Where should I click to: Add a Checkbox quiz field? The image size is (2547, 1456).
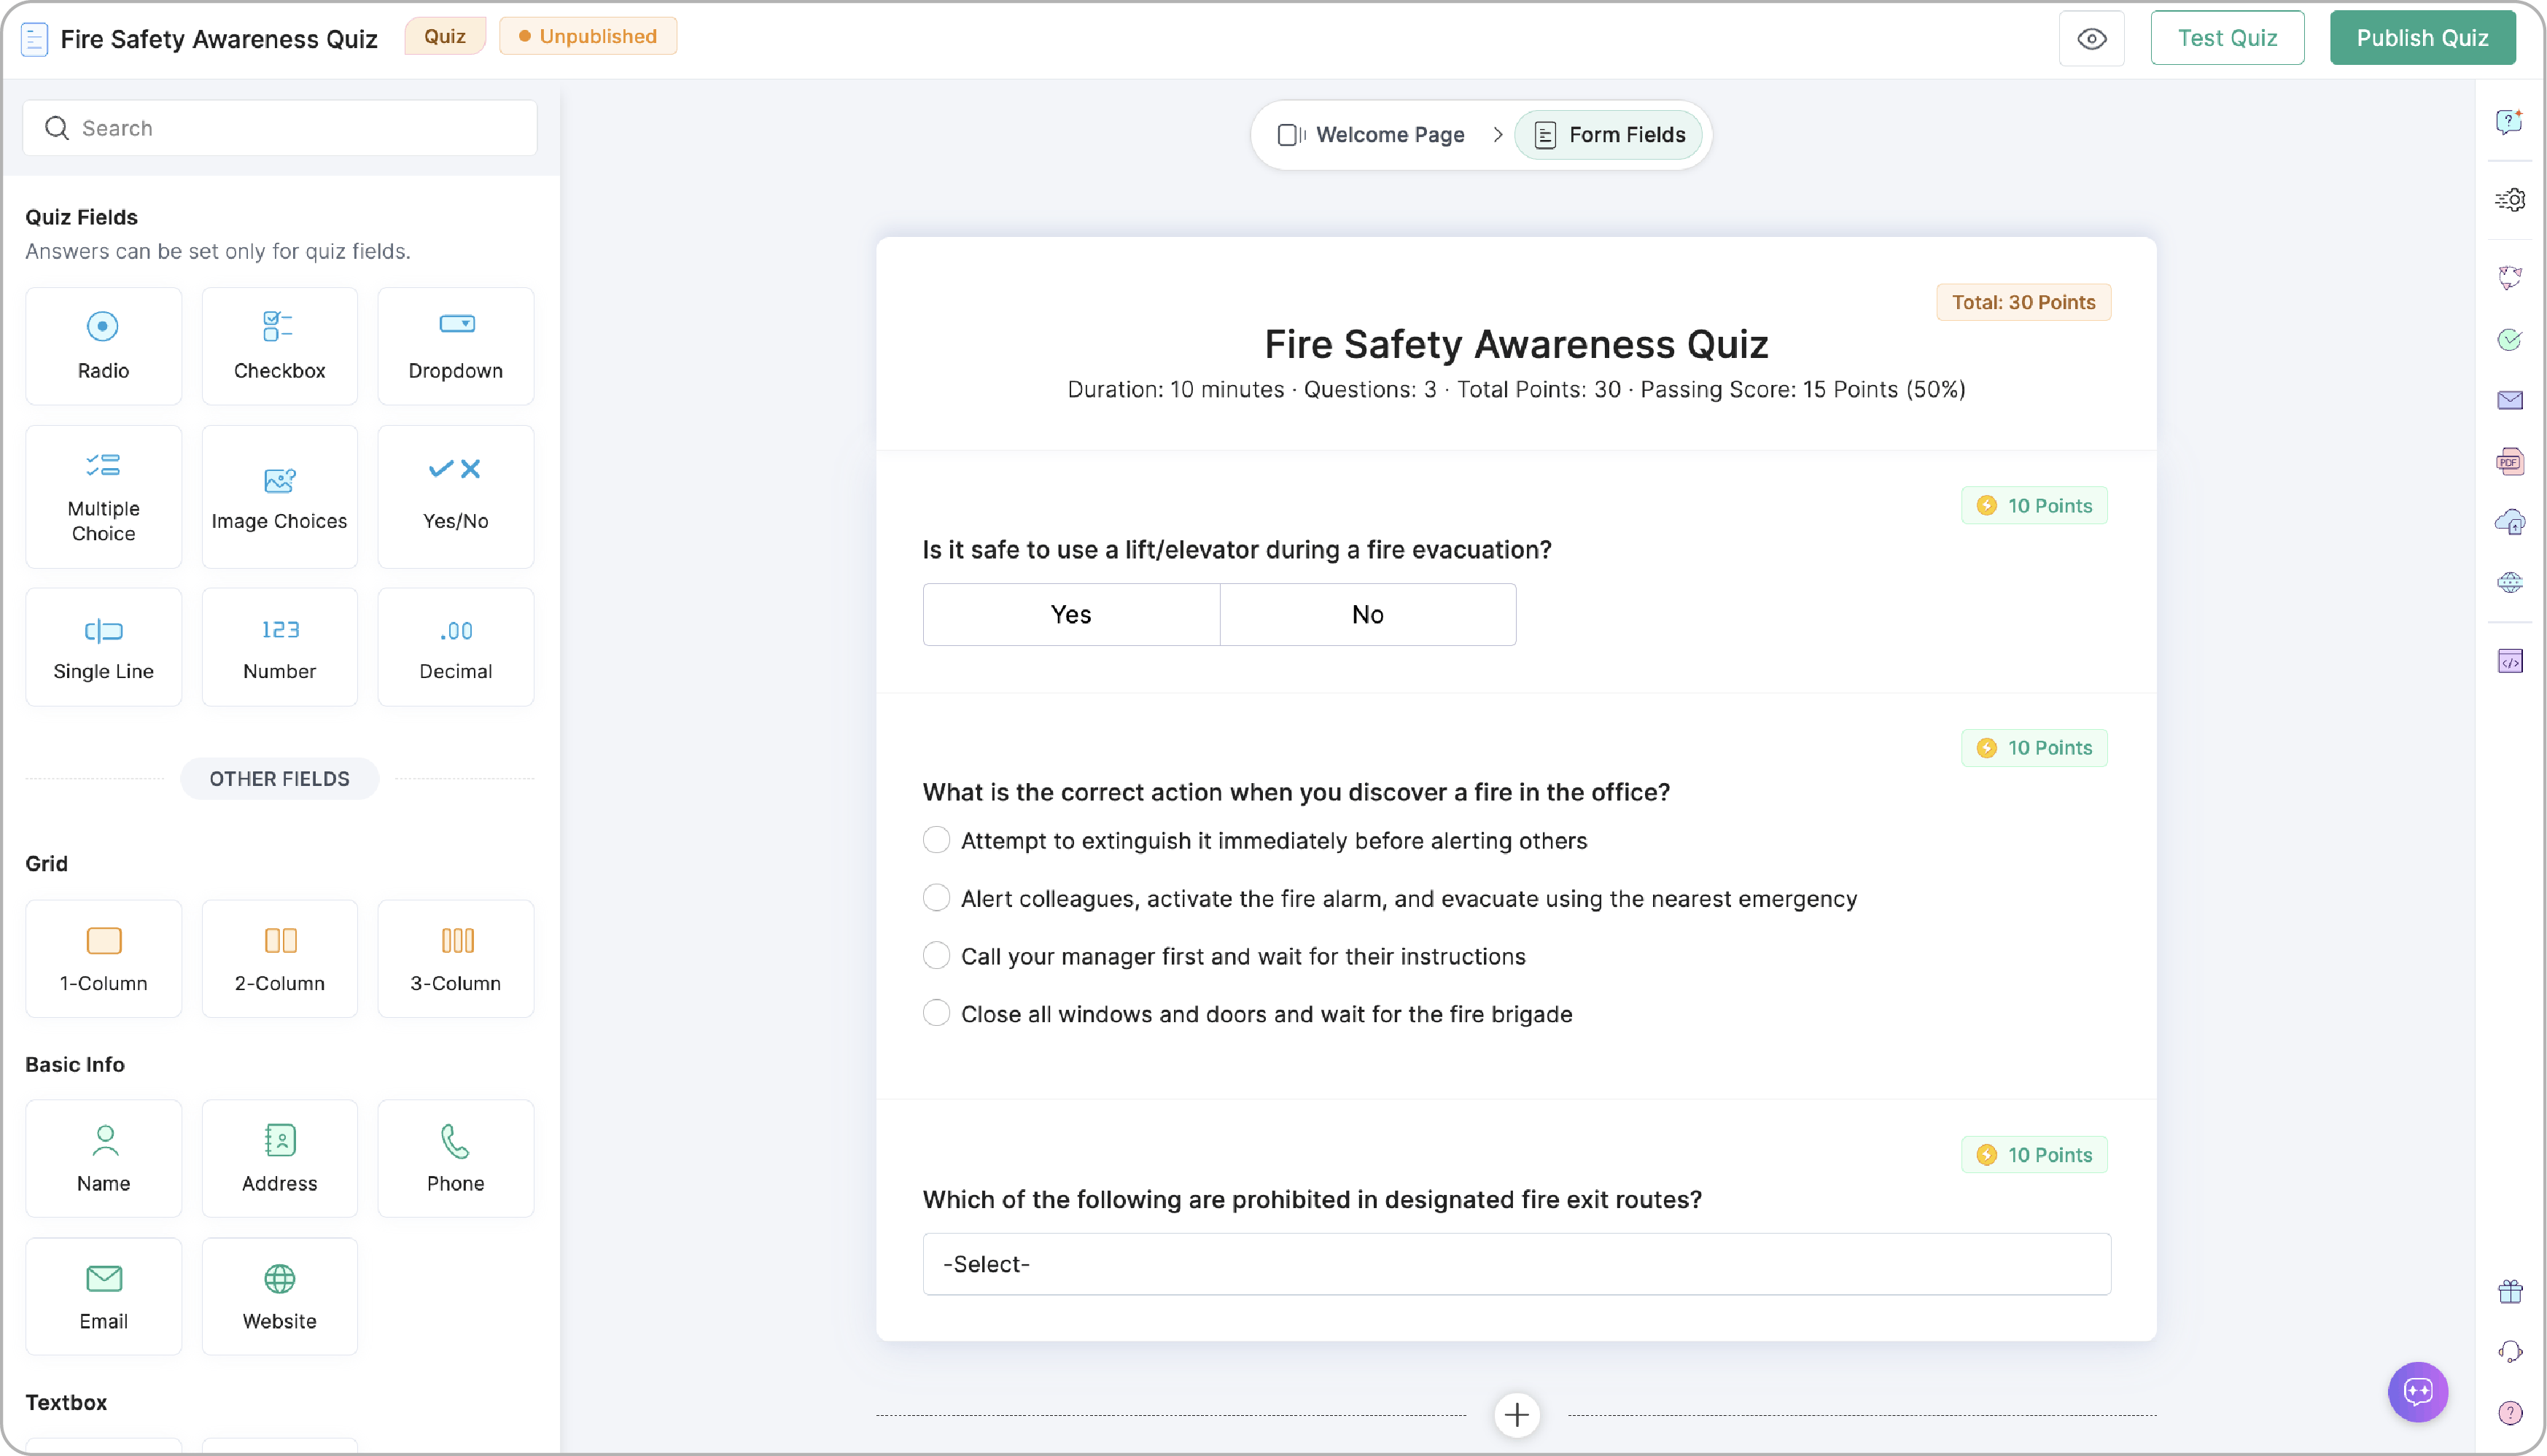click(x=279, y=346)
